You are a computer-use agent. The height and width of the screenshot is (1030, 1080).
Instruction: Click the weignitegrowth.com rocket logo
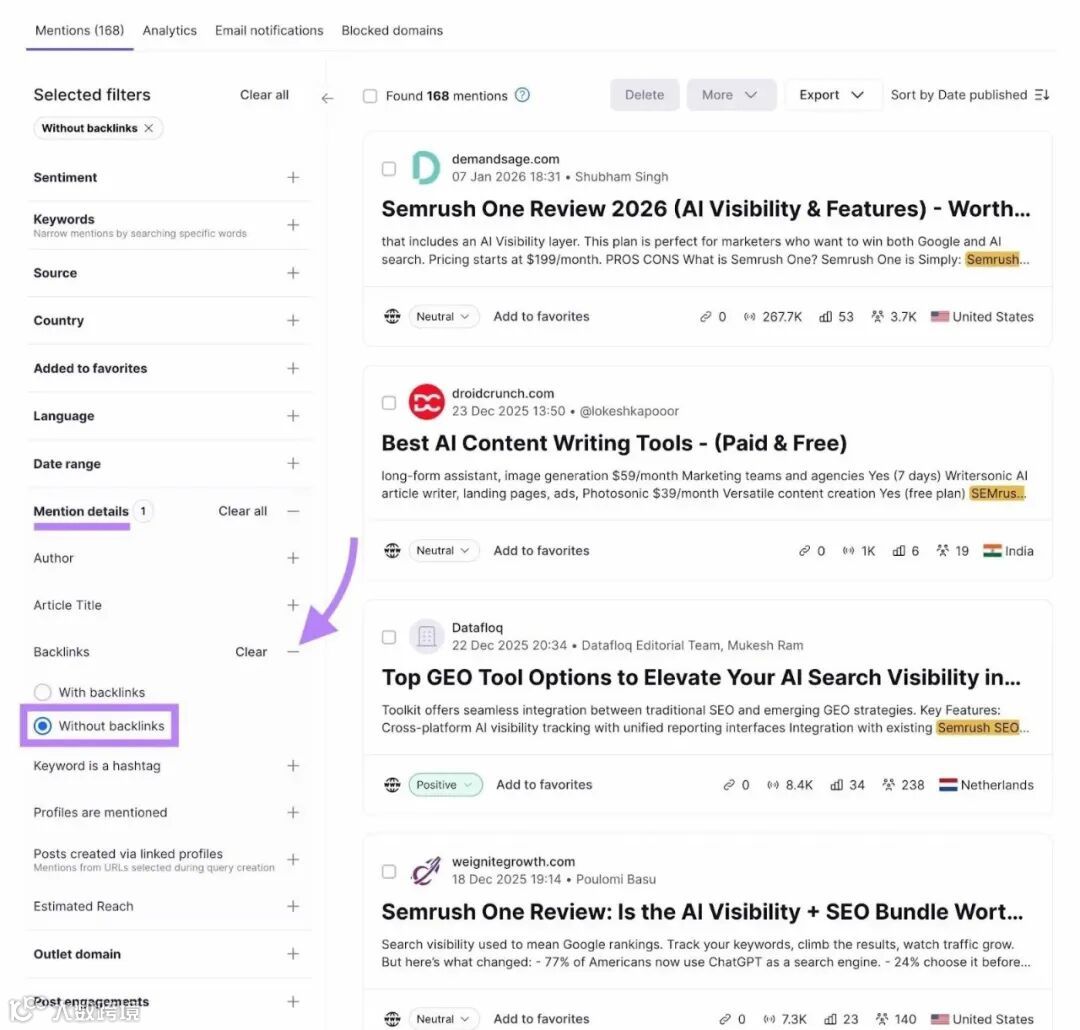[426, 870]
